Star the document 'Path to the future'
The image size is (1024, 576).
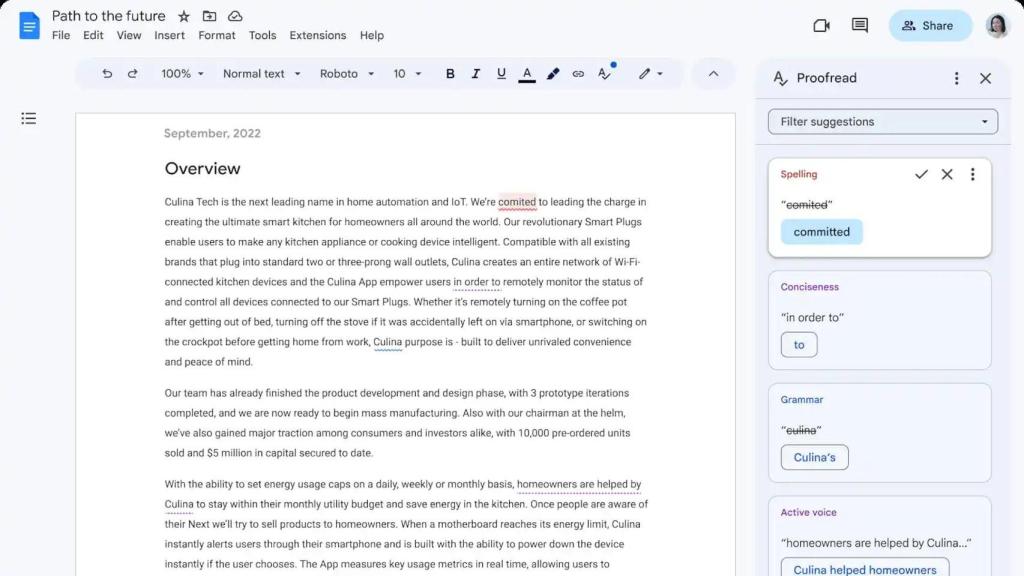click(x=183, y=16)
